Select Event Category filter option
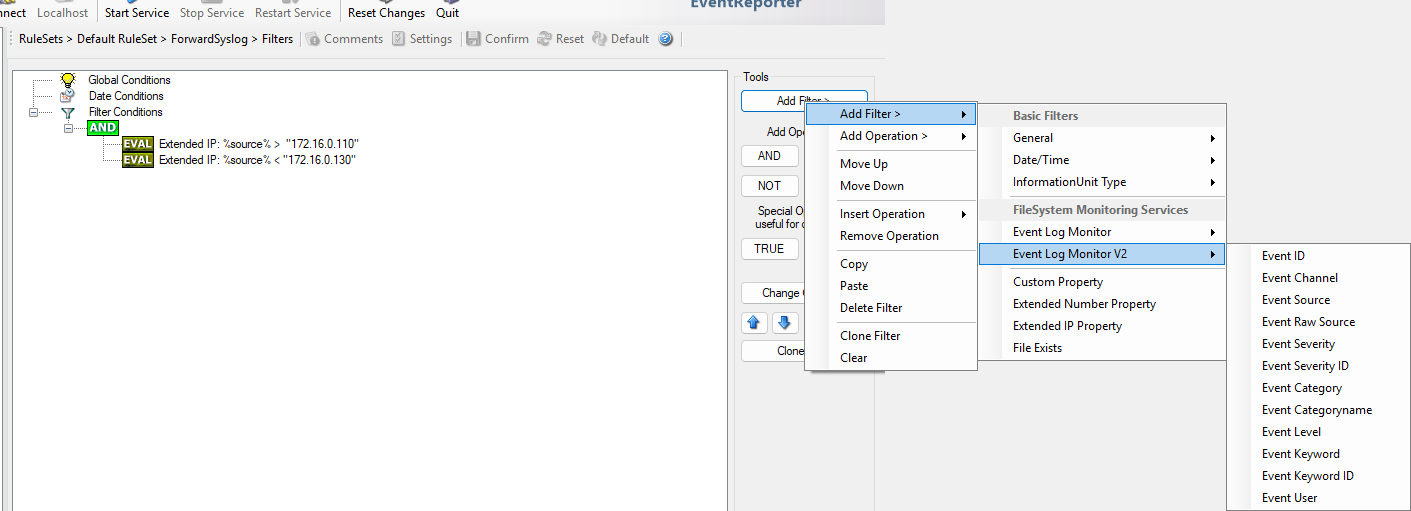The image size is (1411, 511). tap(1319, 388)
